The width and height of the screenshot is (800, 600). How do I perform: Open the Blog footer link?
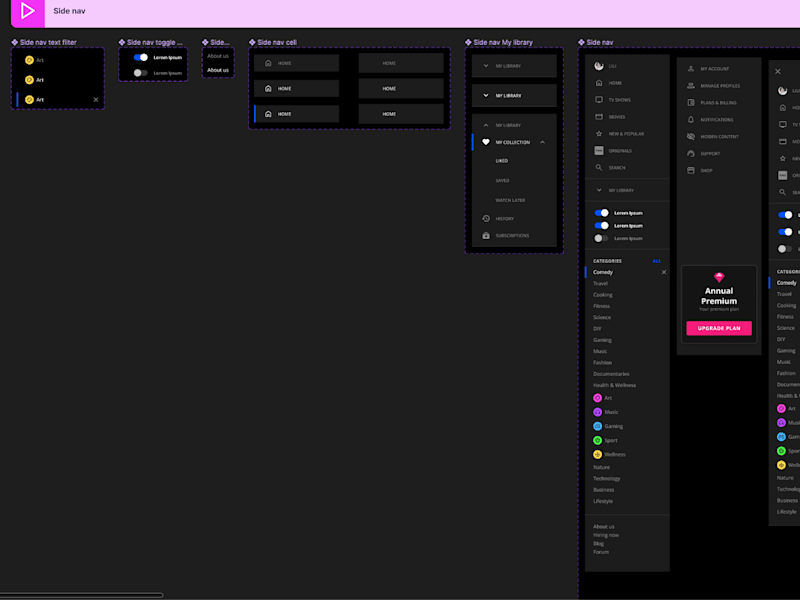pyautogui.click(x=598, y=543)
